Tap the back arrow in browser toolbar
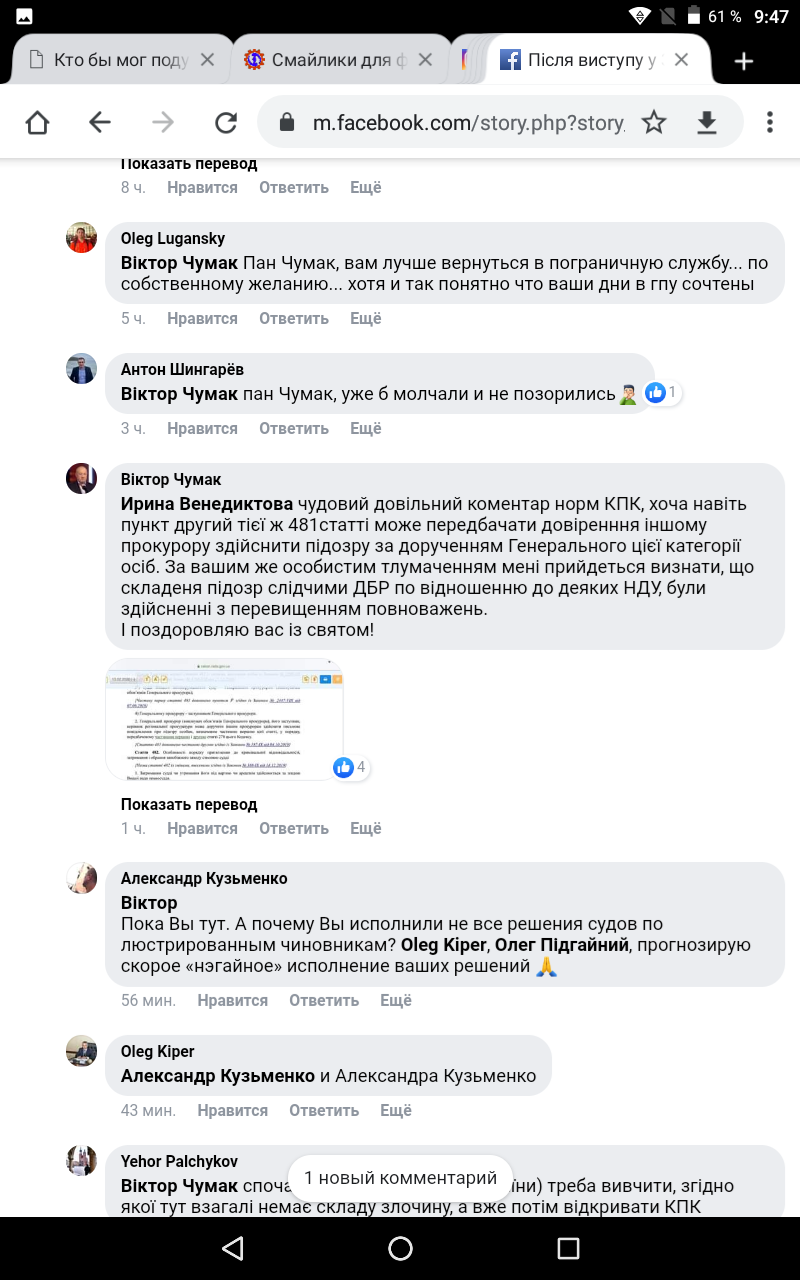 (x=99, y=122)
